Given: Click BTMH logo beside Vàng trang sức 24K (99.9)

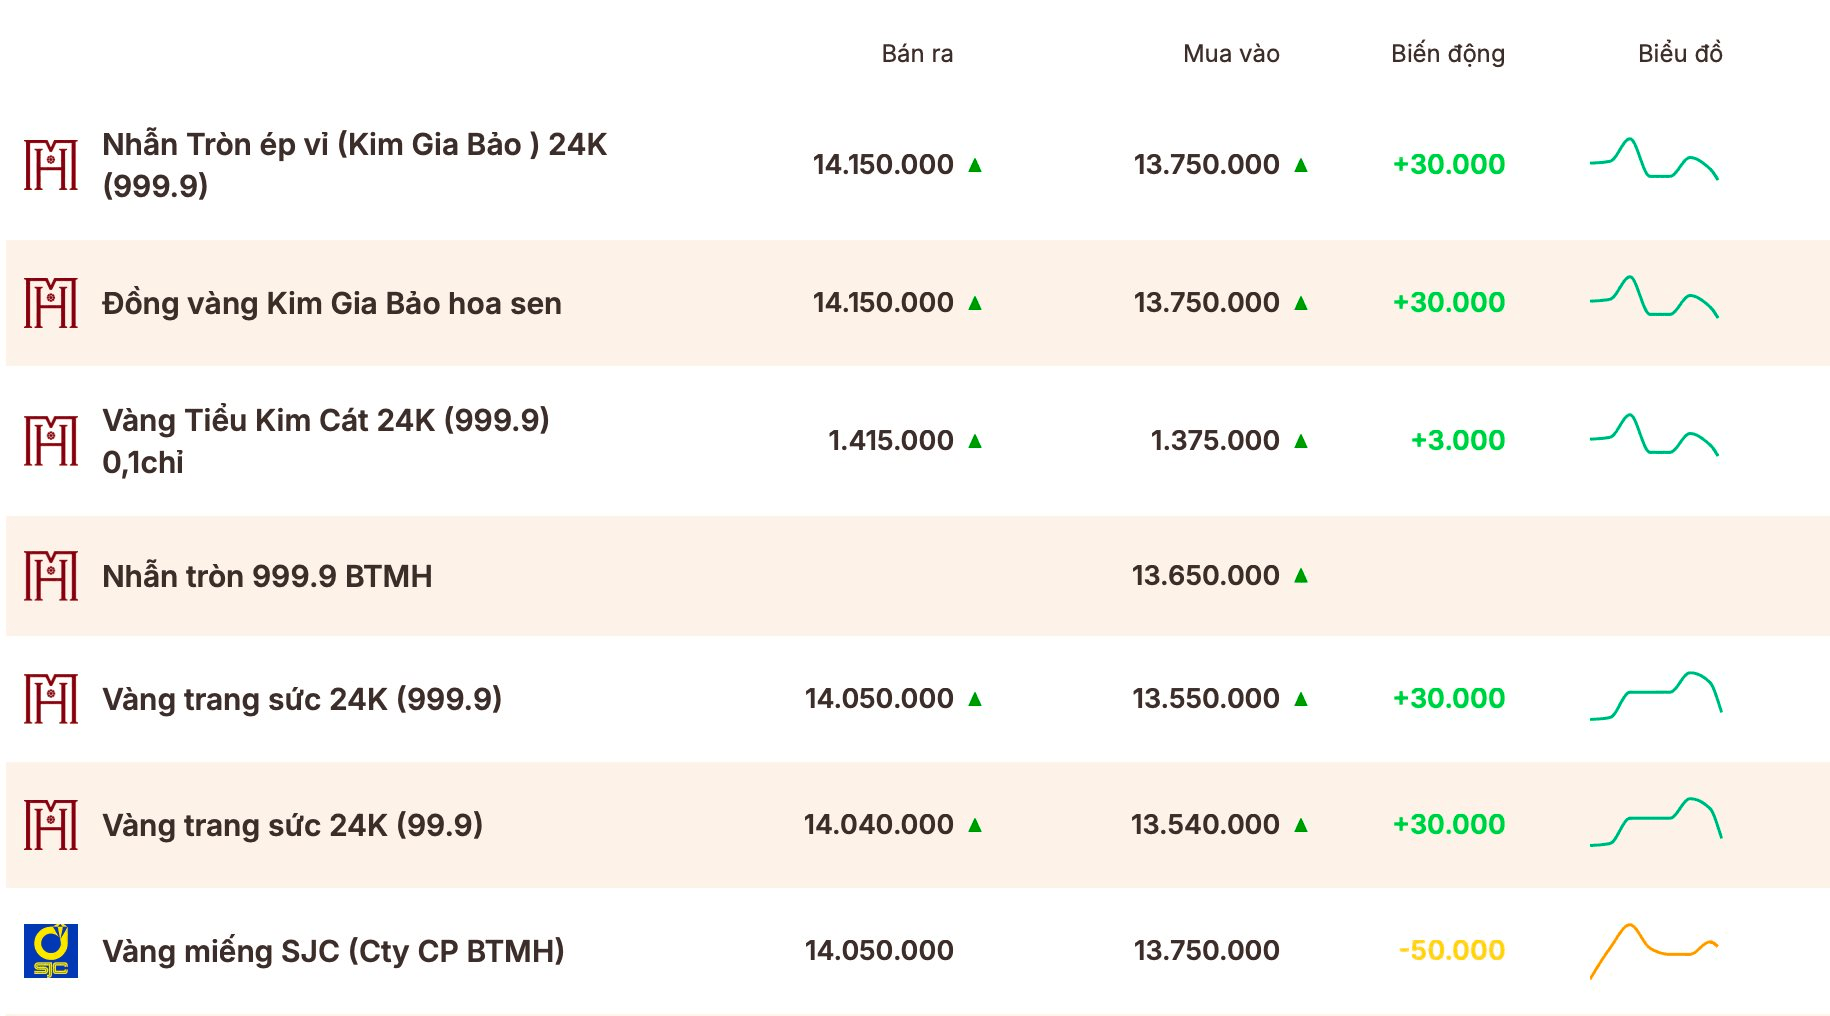Looking at the screenshot, I should pyautogui.click(x=51, y=825).
